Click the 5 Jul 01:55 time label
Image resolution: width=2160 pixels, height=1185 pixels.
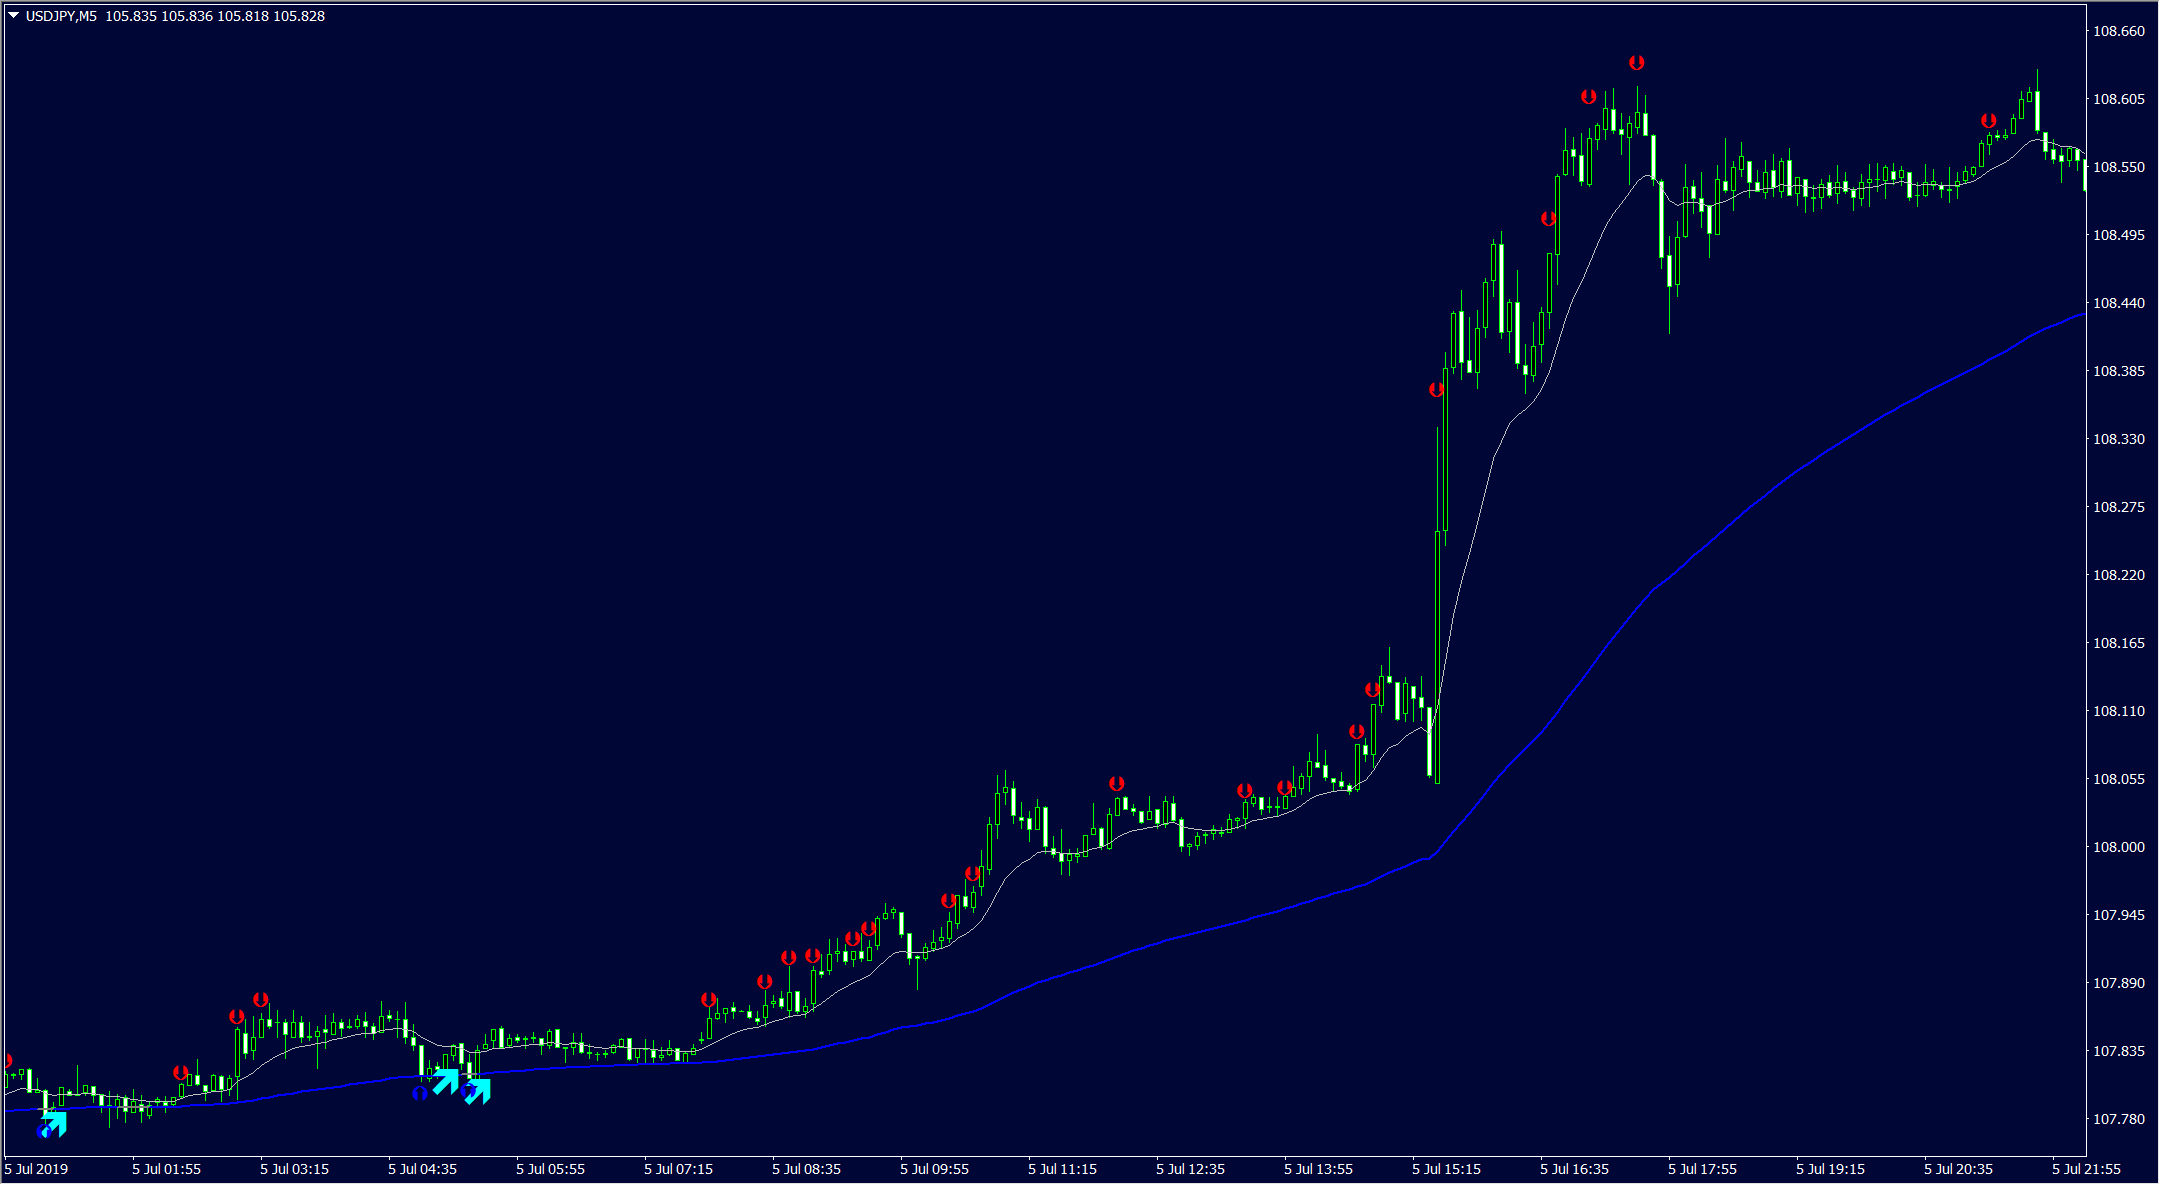coord(167,1169)
